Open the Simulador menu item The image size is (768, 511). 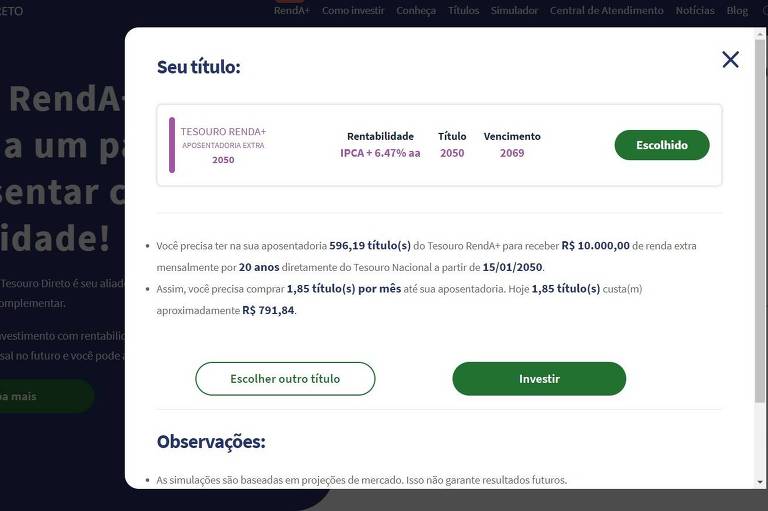coord(514,10)
